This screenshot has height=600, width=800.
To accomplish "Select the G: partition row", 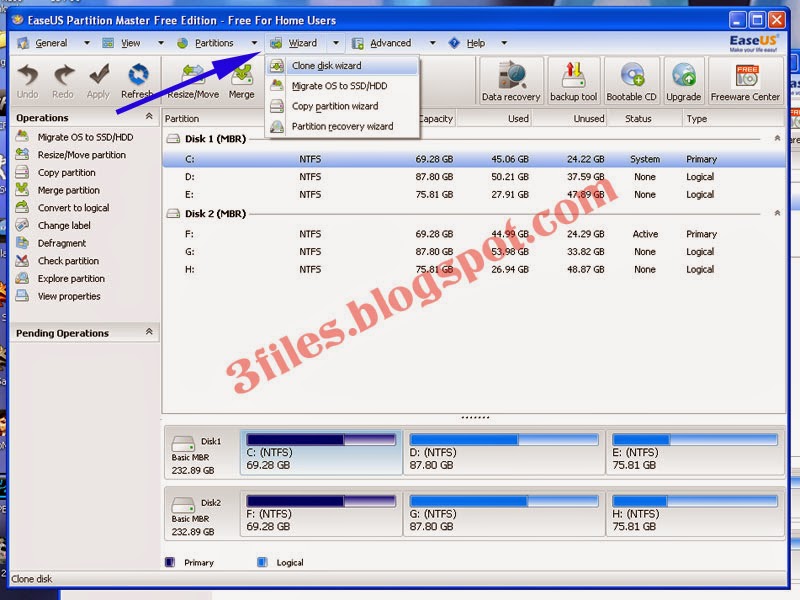I will coord(474,252).
